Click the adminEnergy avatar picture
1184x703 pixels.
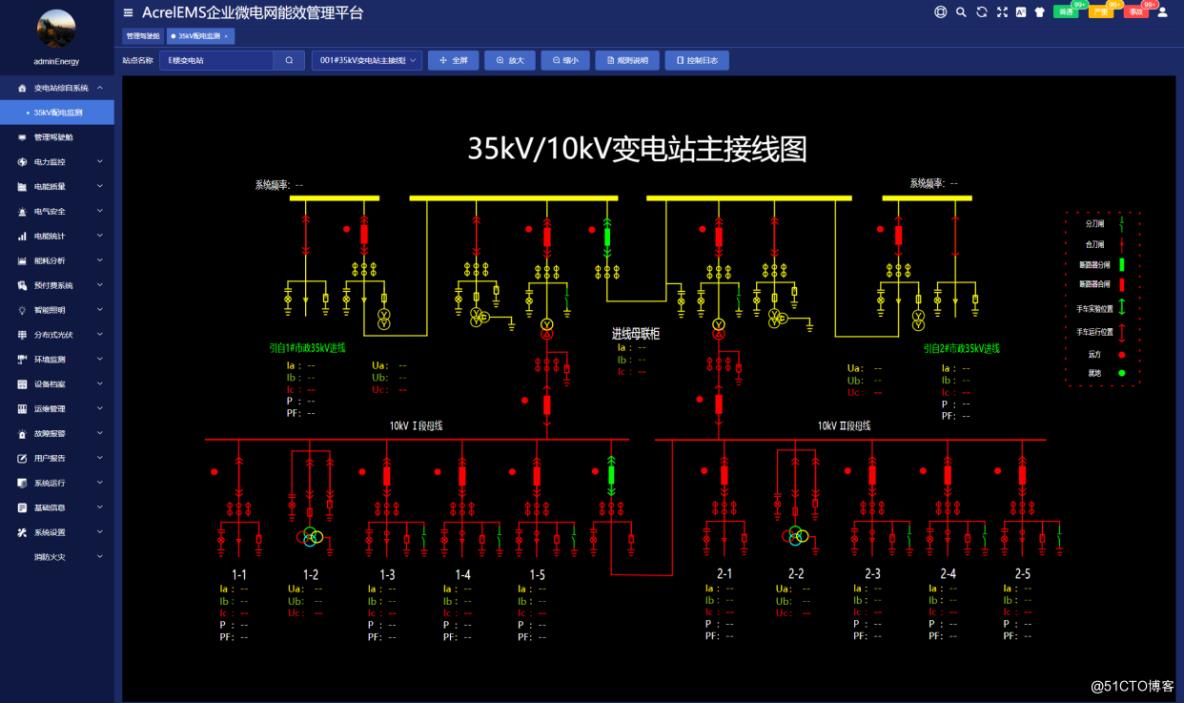(56, 29)
